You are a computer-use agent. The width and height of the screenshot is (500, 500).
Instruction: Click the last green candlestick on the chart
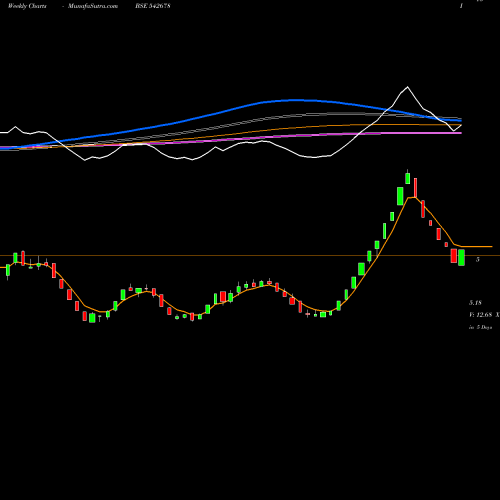pyautogui.click(x=461, y=257)
